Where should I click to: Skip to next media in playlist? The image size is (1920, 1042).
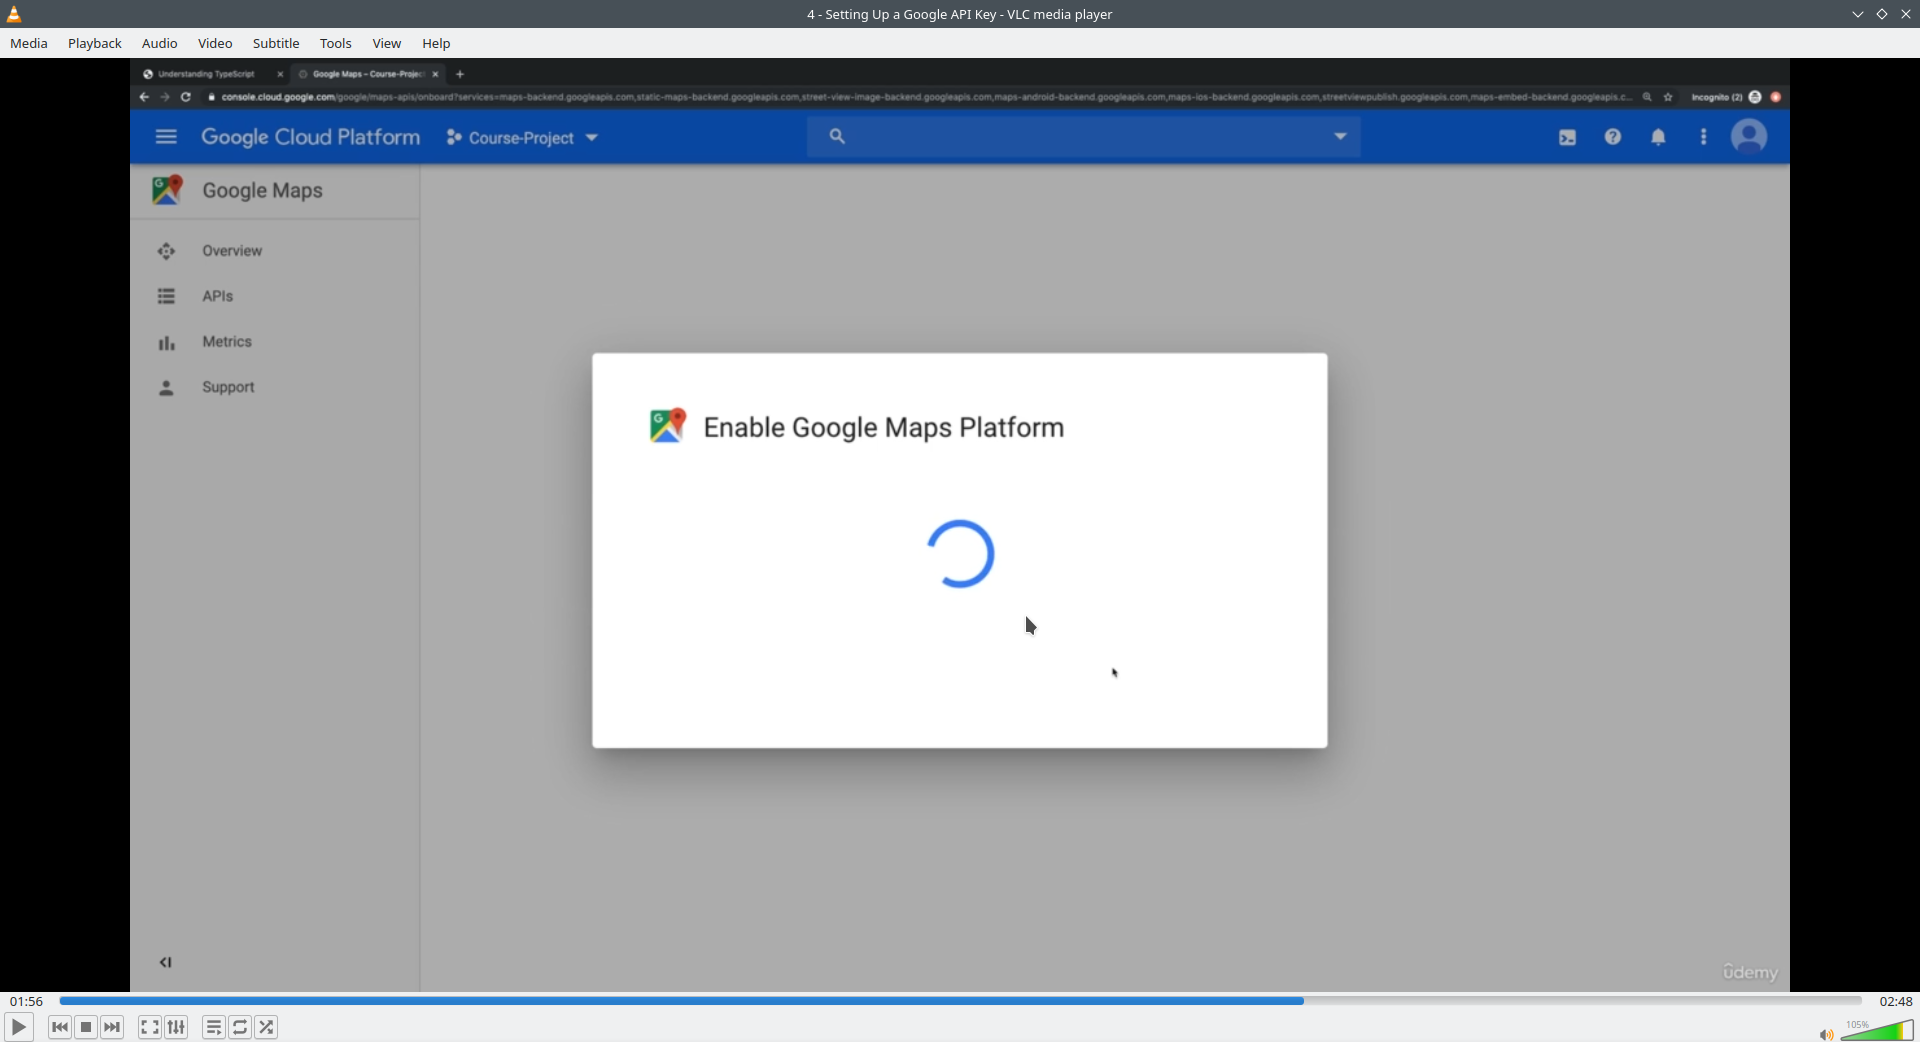point(112,1027)
